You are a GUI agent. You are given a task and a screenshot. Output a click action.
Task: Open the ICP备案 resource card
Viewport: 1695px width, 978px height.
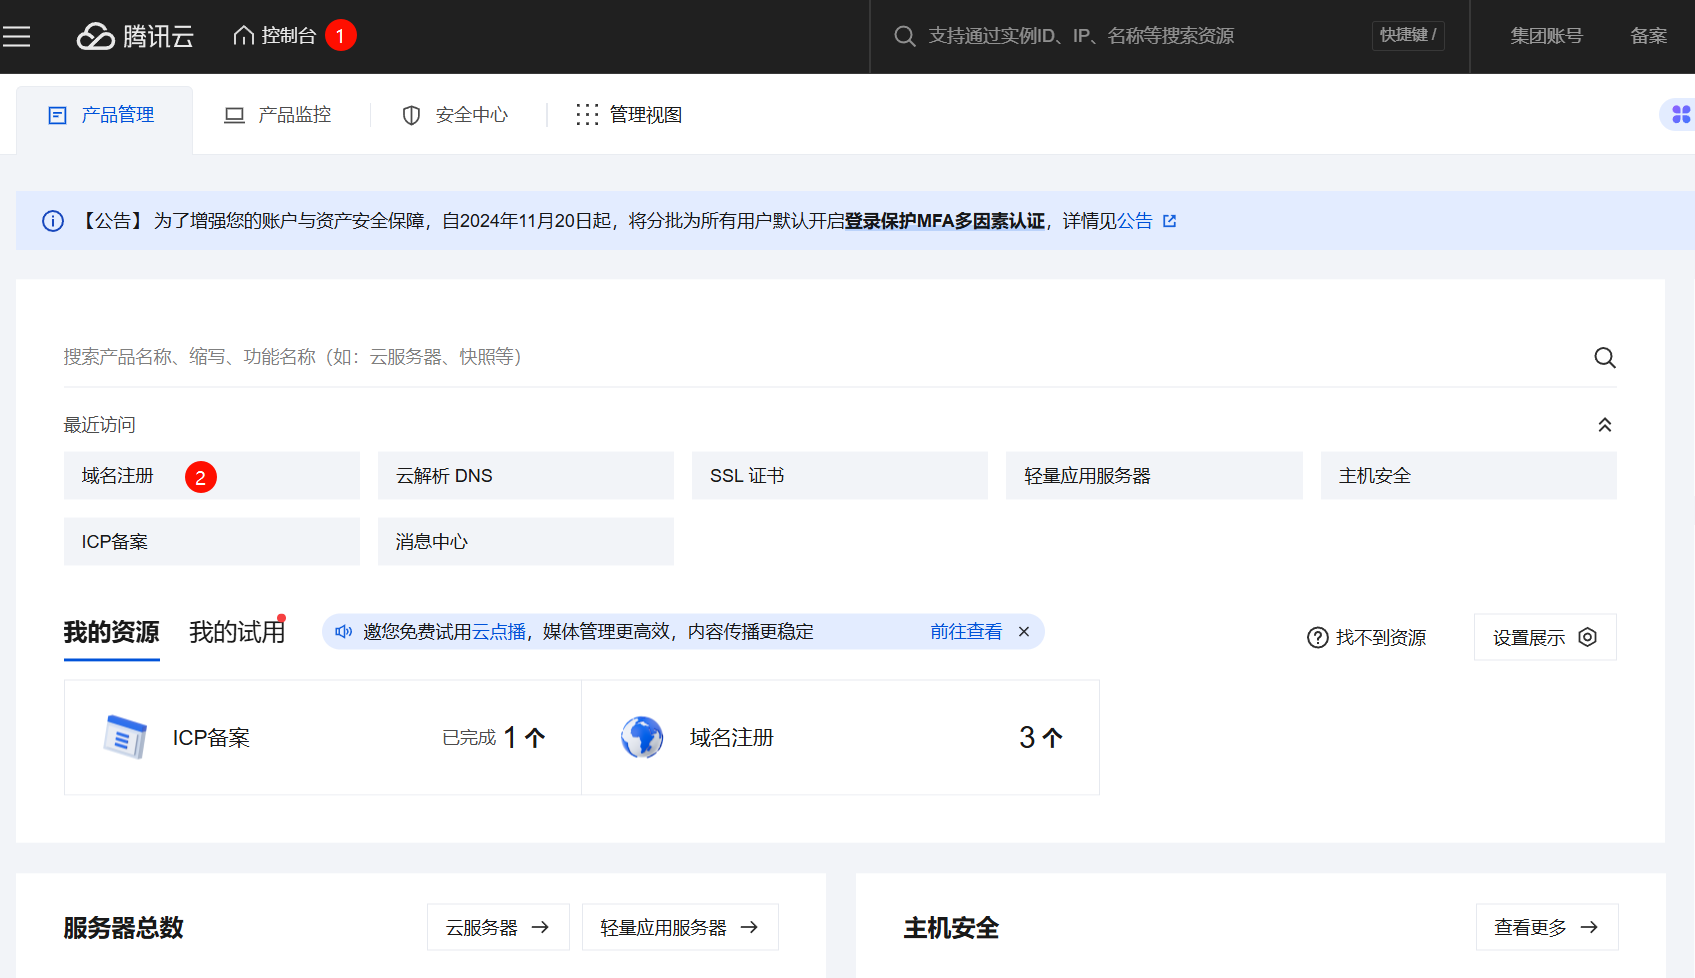point(323,738)
